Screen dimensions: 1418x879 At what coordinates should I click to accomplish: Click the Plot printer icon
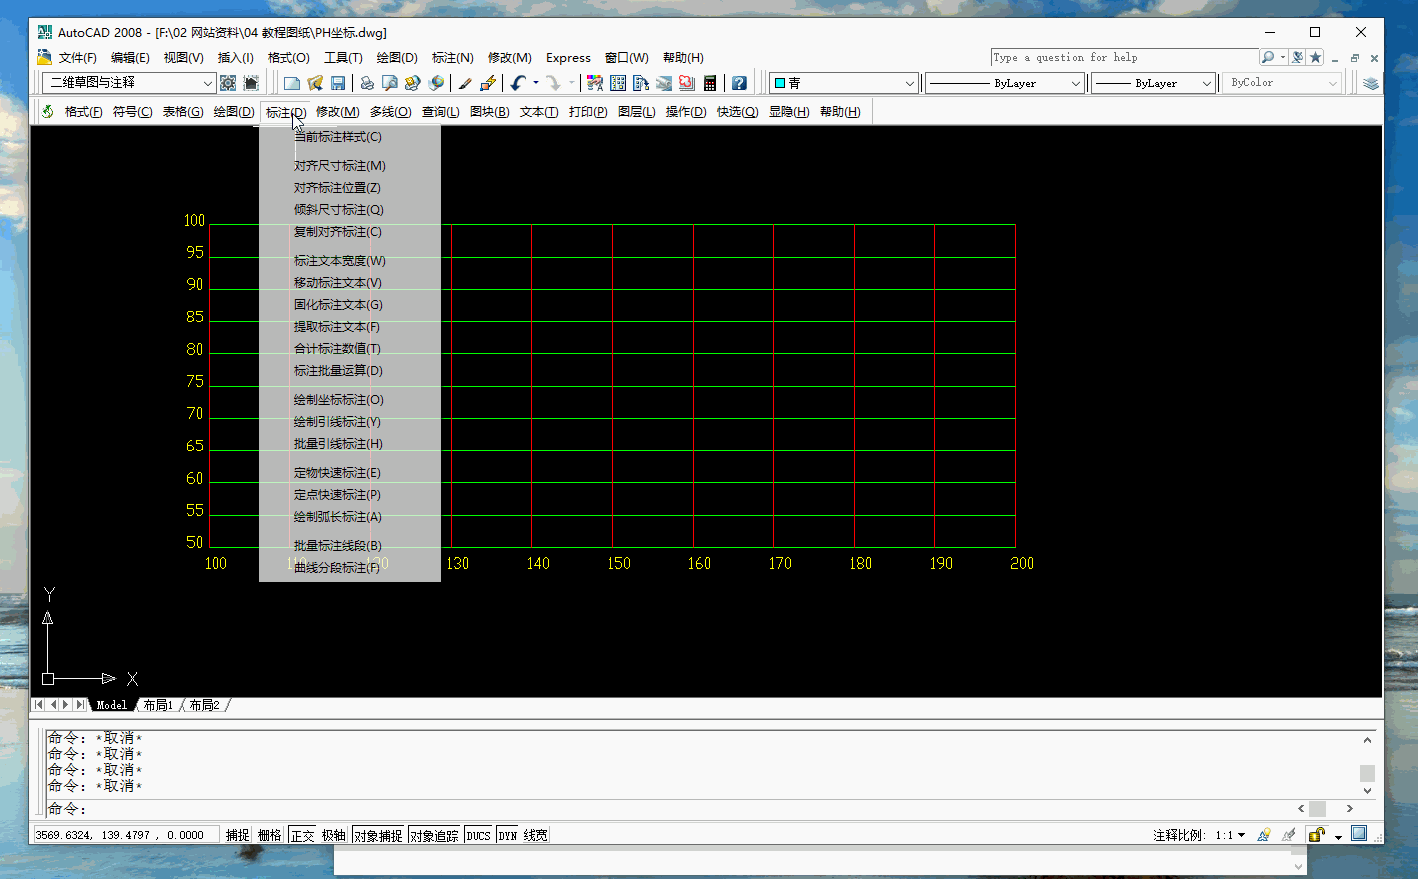[x=367, y=83]
